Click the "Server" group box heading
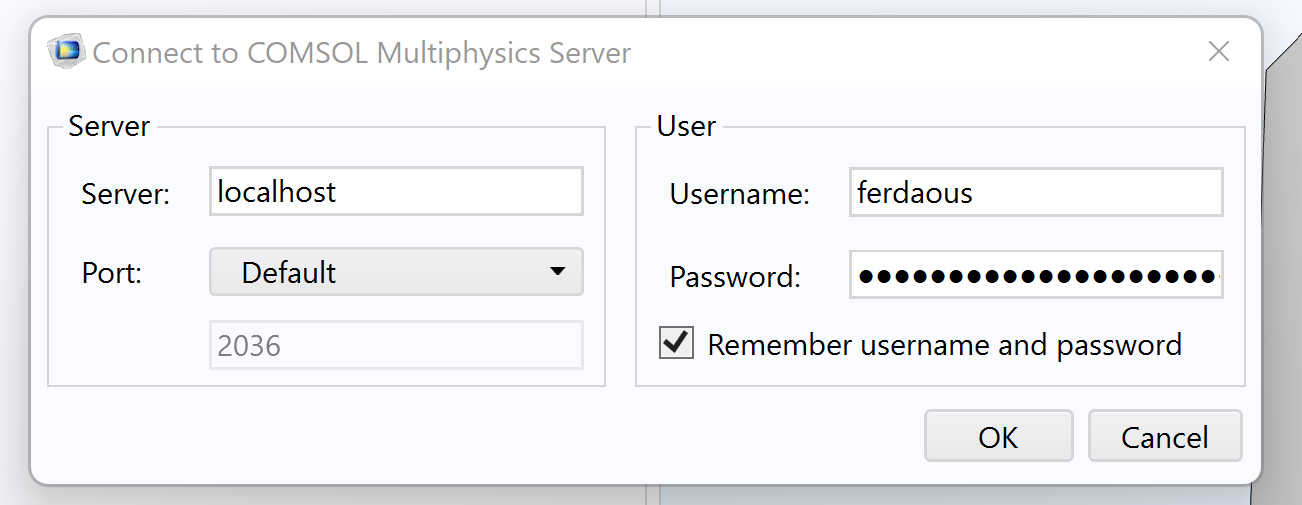The height and width of the screenshot is (505, 1302). [x=109, y=126]
